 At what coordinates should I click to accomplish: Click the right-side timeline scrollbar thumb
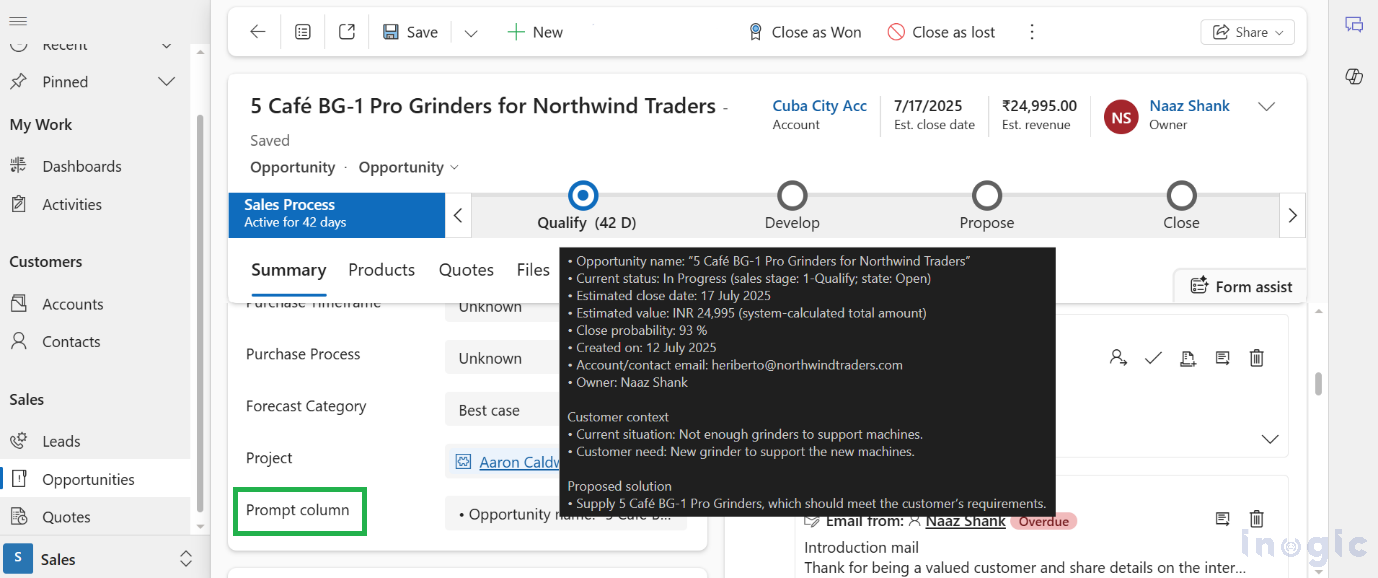coord(1318,384)
